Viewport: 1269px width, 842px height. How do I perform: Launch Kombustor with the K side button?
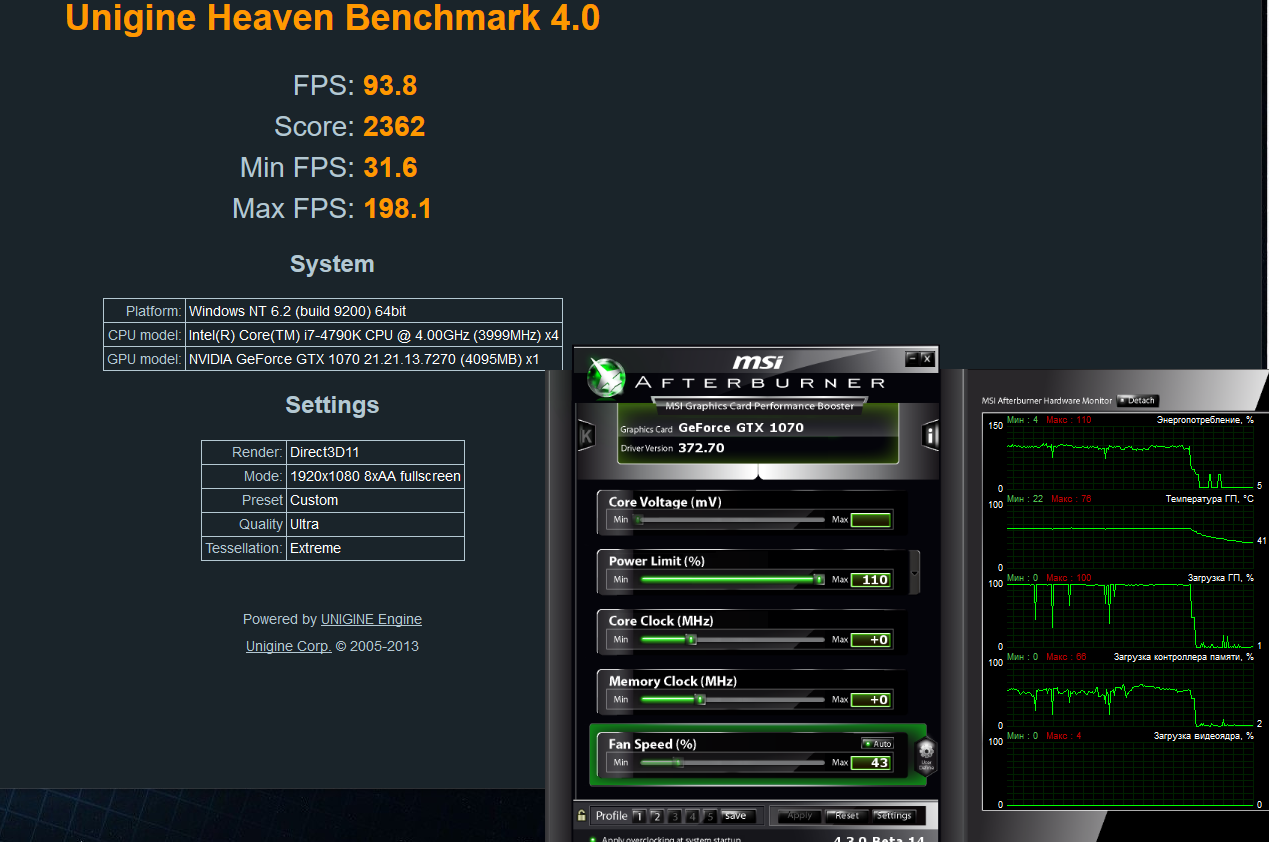tap(586, 435)
